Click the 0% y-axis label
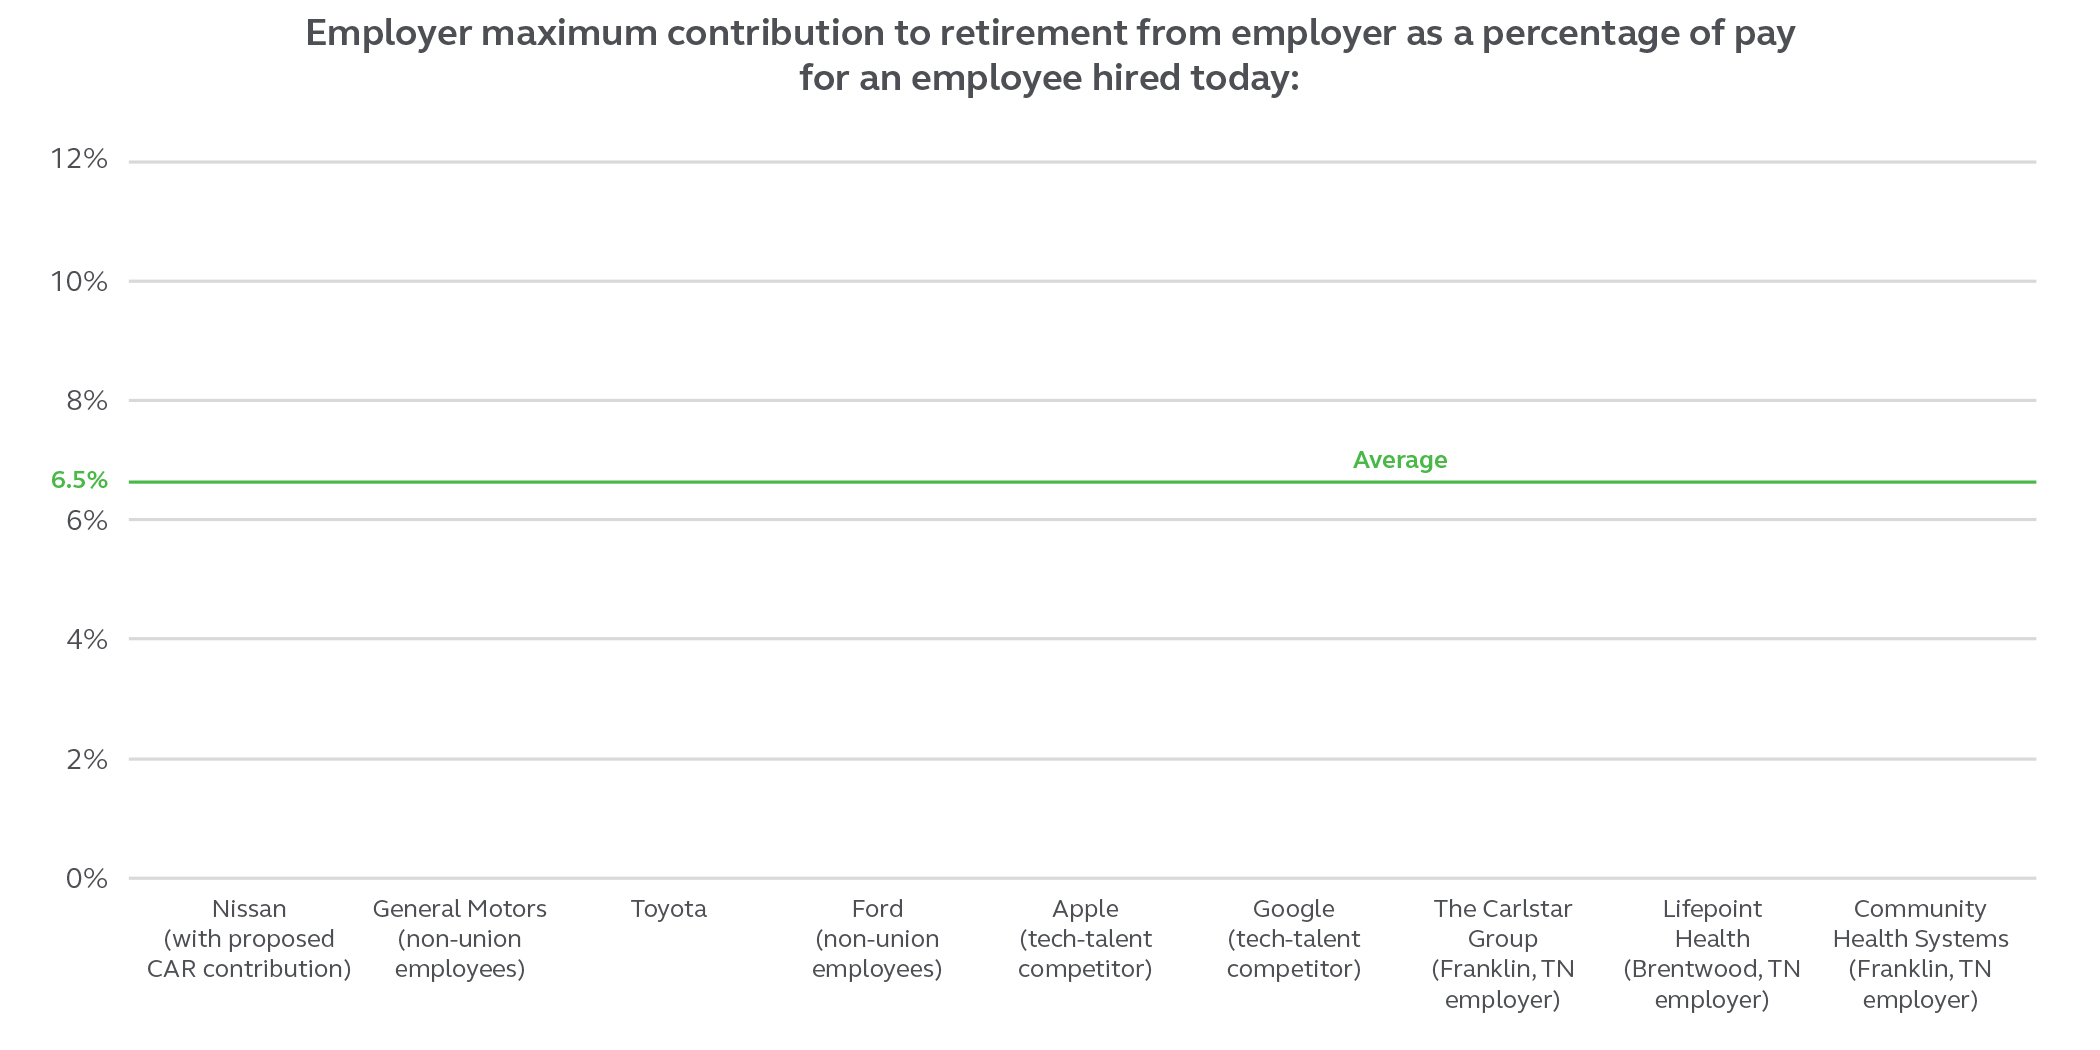 tap(87, 879)
